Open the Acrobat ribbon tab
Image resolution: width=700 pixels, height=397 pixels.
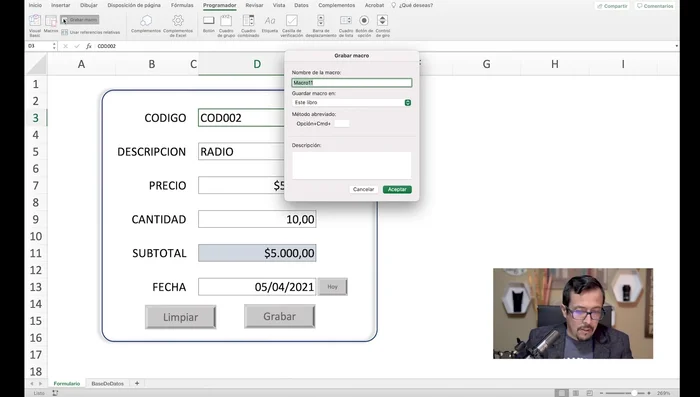[x=374, y=5]
